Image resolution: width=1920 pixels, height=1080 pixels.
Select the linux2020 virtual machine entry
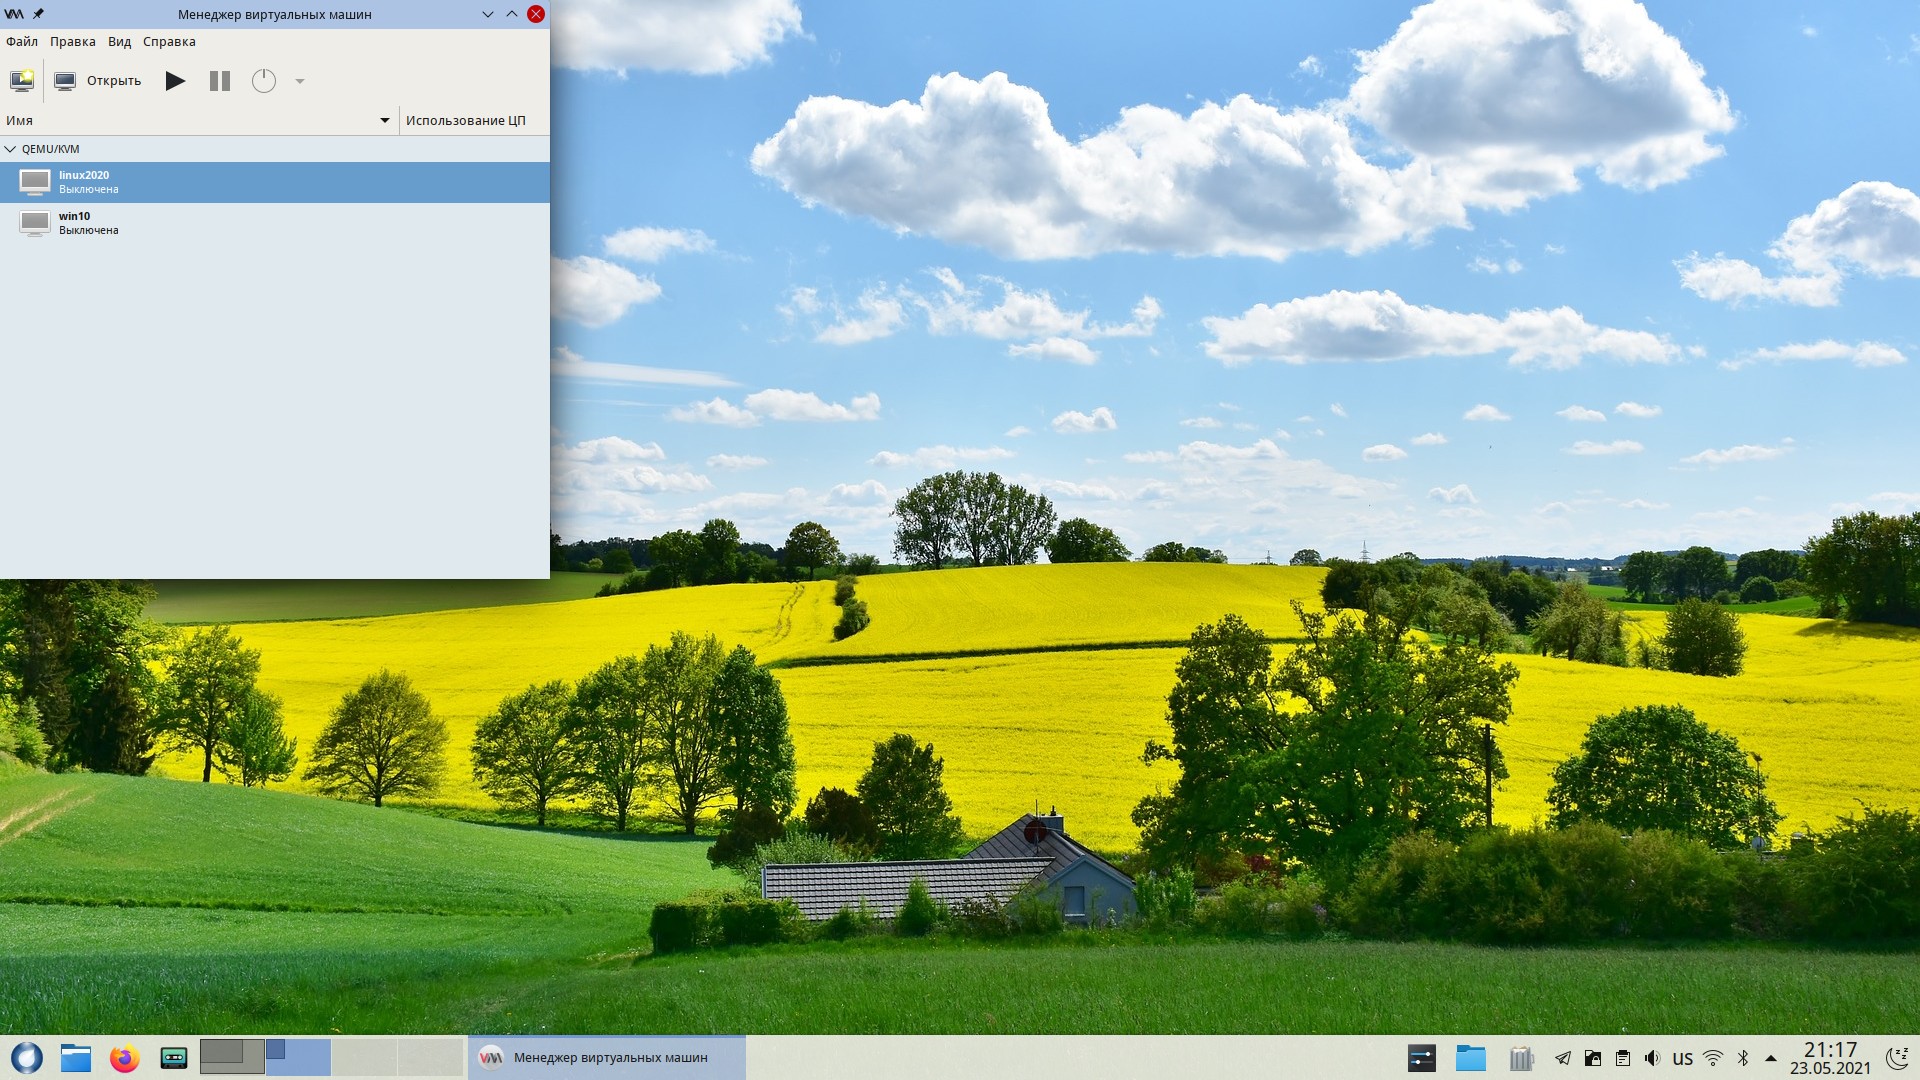[x=84, y=182]
